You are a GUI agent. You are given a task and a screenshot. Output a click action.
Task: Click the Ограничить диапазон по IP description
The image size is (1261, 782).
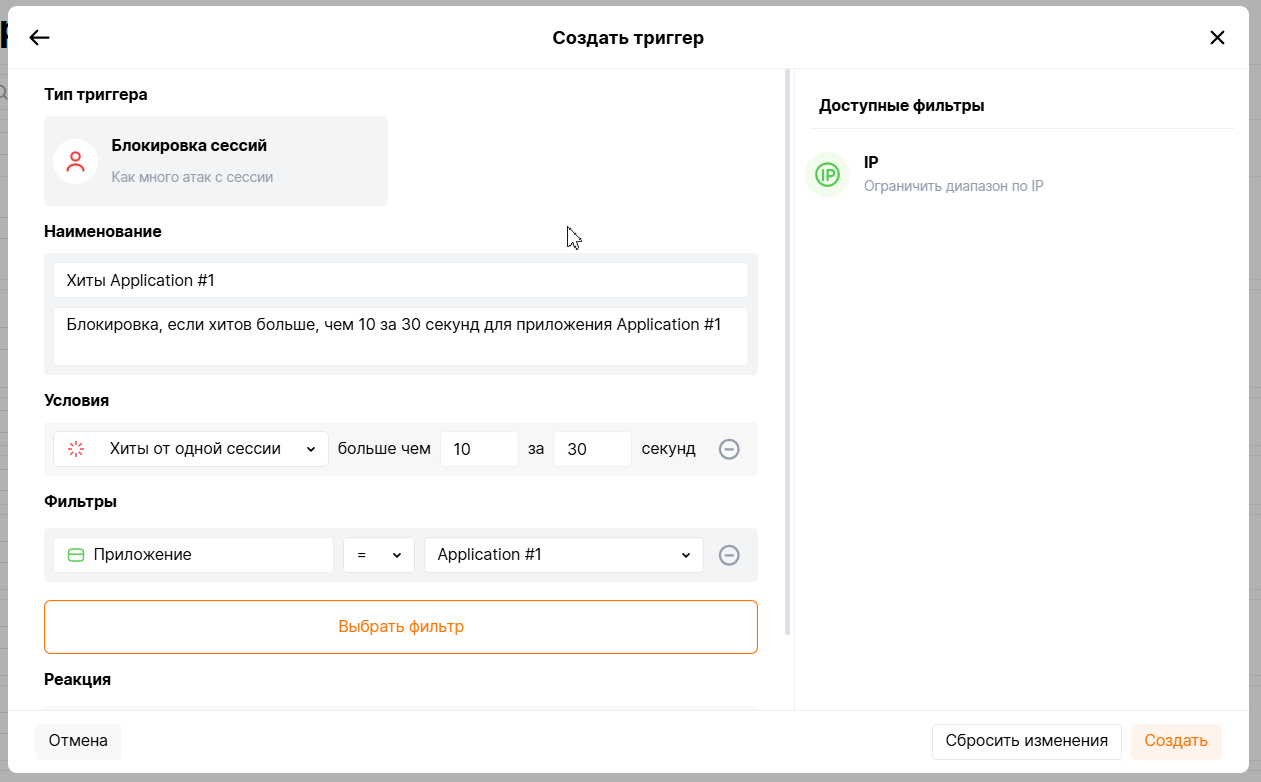(x=953, y=186)
